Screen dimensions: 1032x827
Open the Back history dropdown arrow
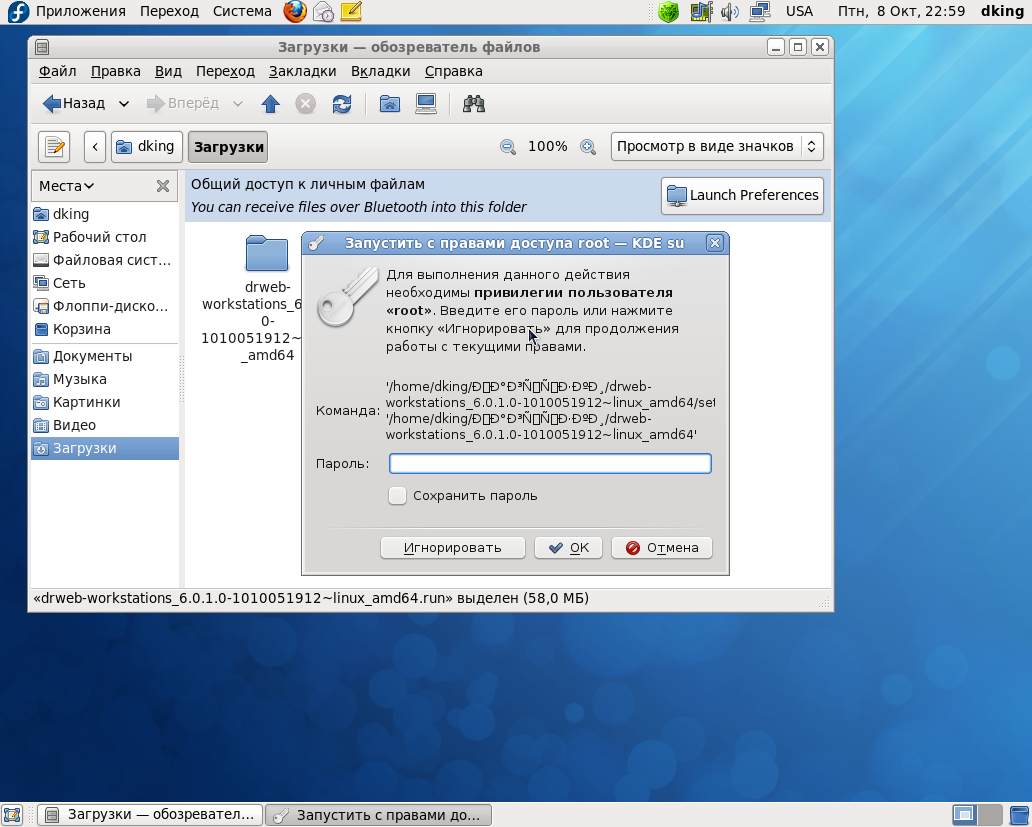tap(124, 104)
